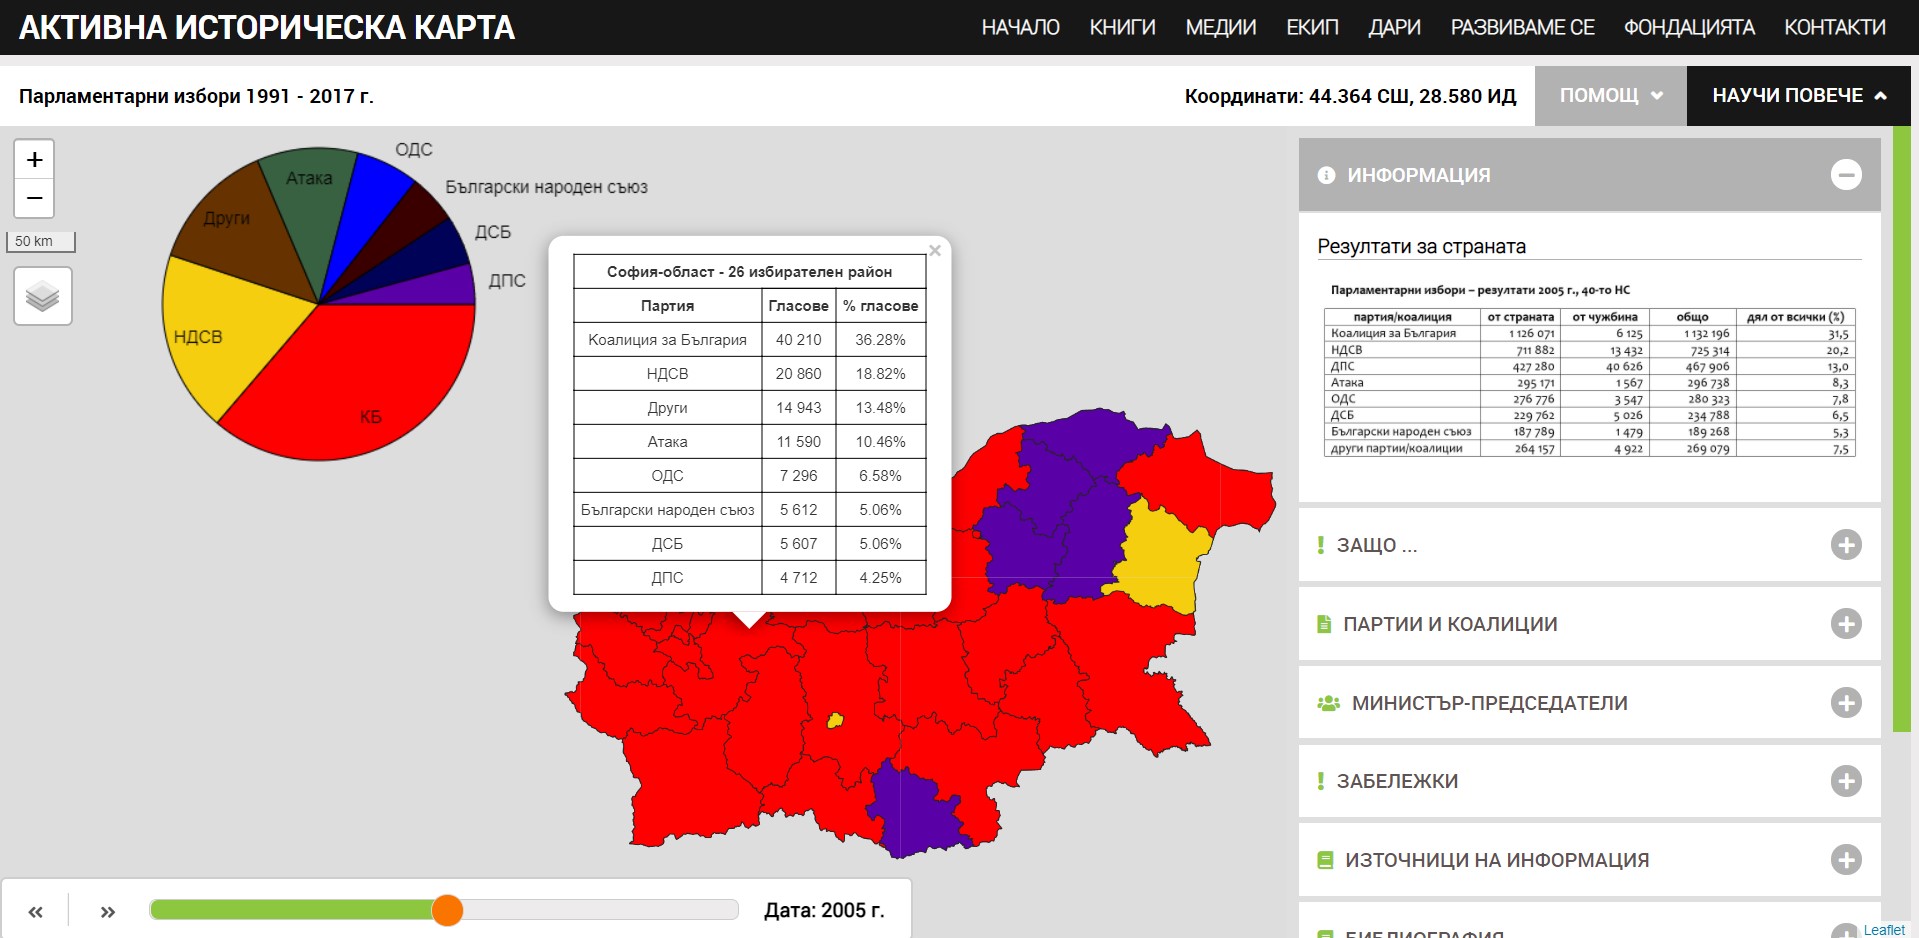
Task: Expand the ЗАЩО section
Action: (x=1845, y=545)
